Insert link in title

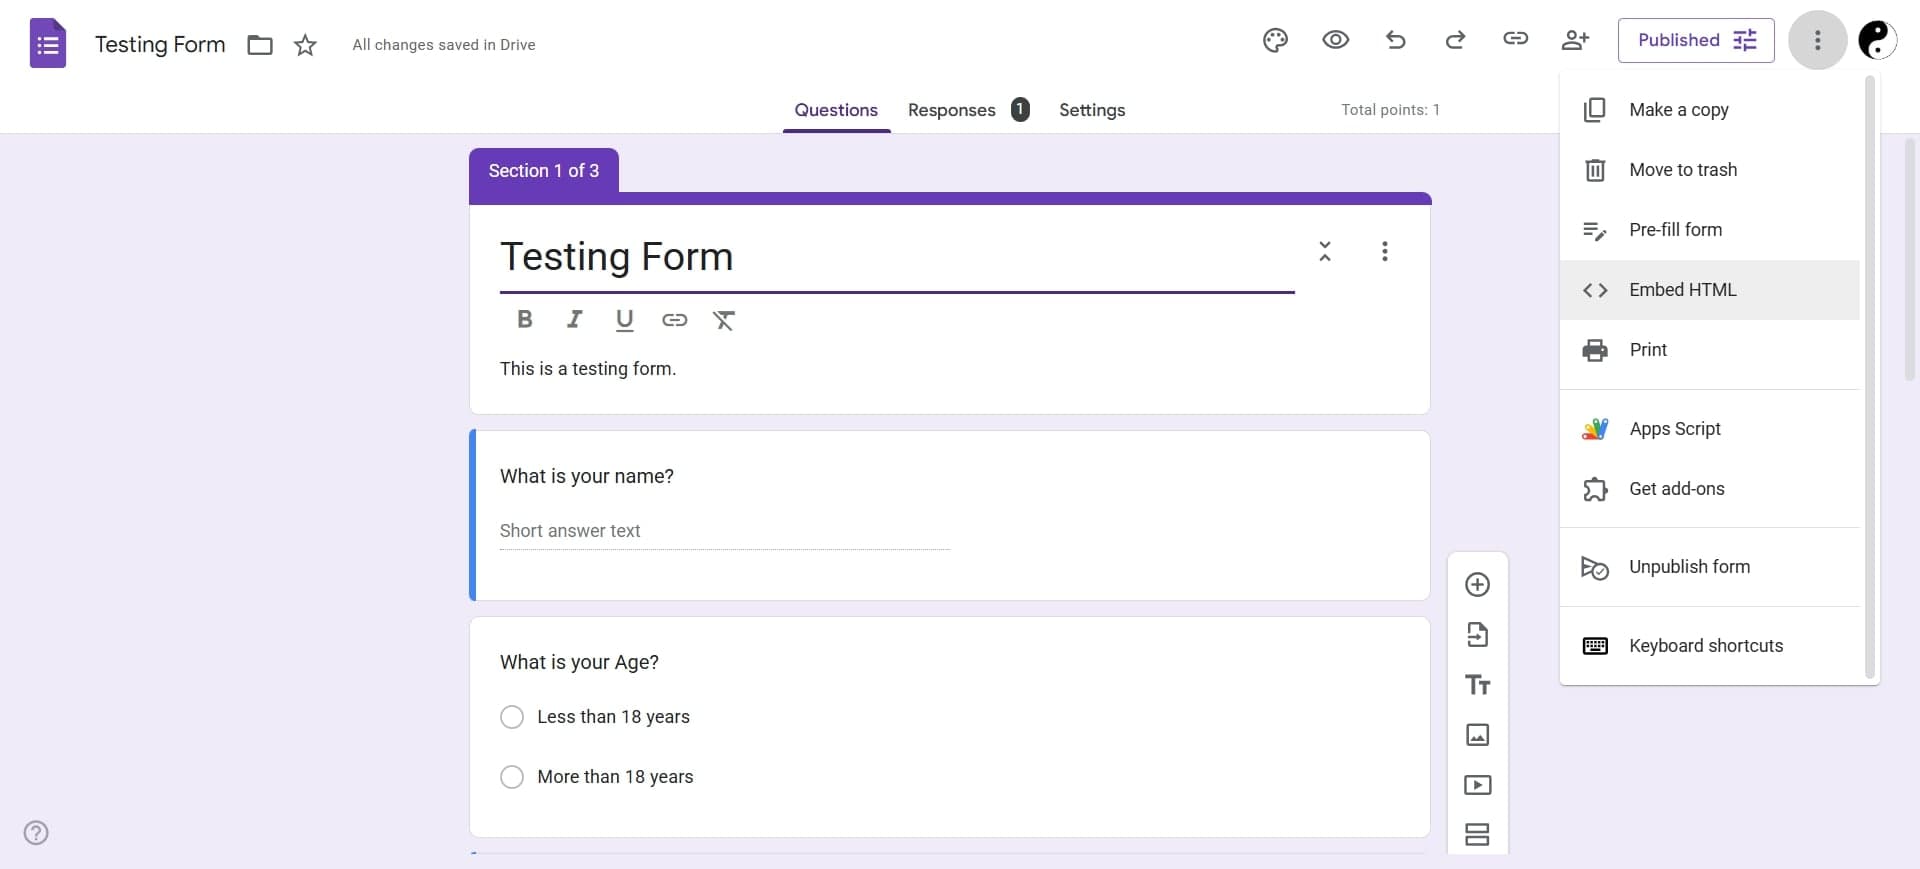[674, 320]
